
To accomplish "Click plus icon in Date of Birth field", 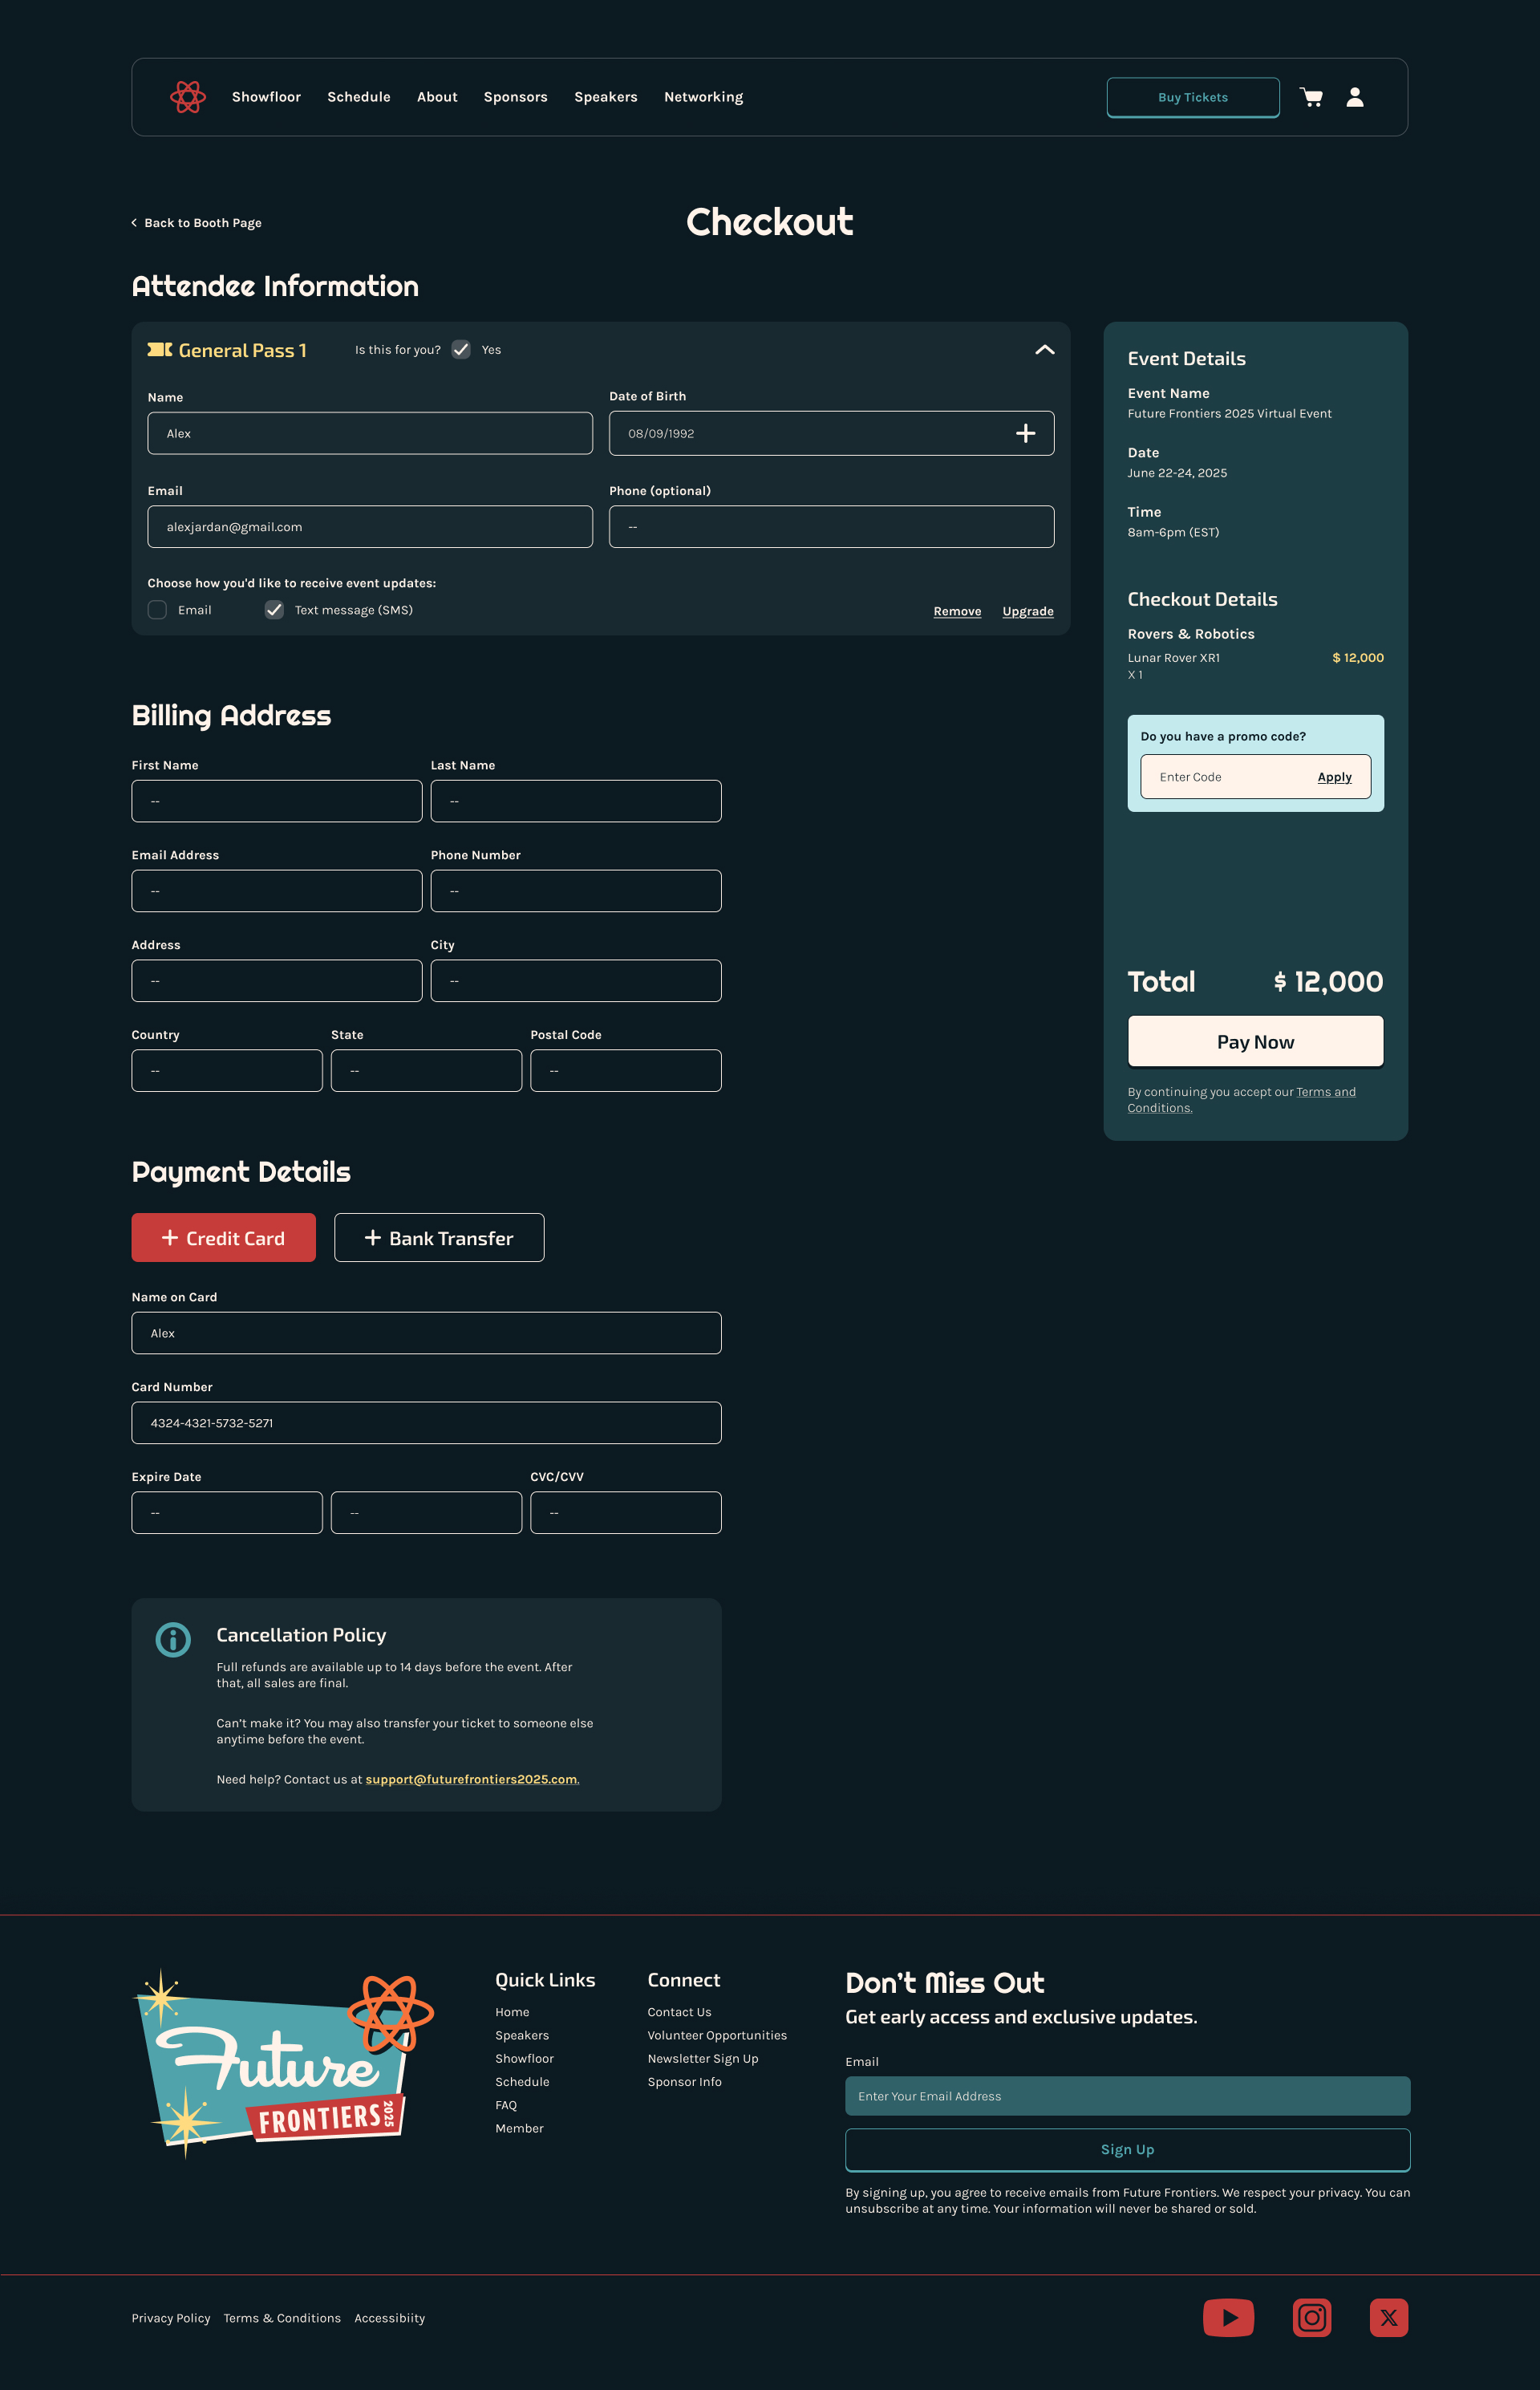I will [x=1025, y=433].
